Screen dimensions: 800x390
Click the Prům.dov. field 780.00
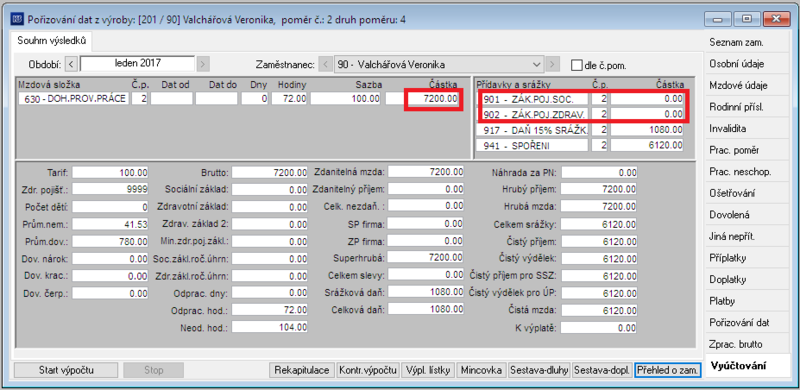[110, 241]
